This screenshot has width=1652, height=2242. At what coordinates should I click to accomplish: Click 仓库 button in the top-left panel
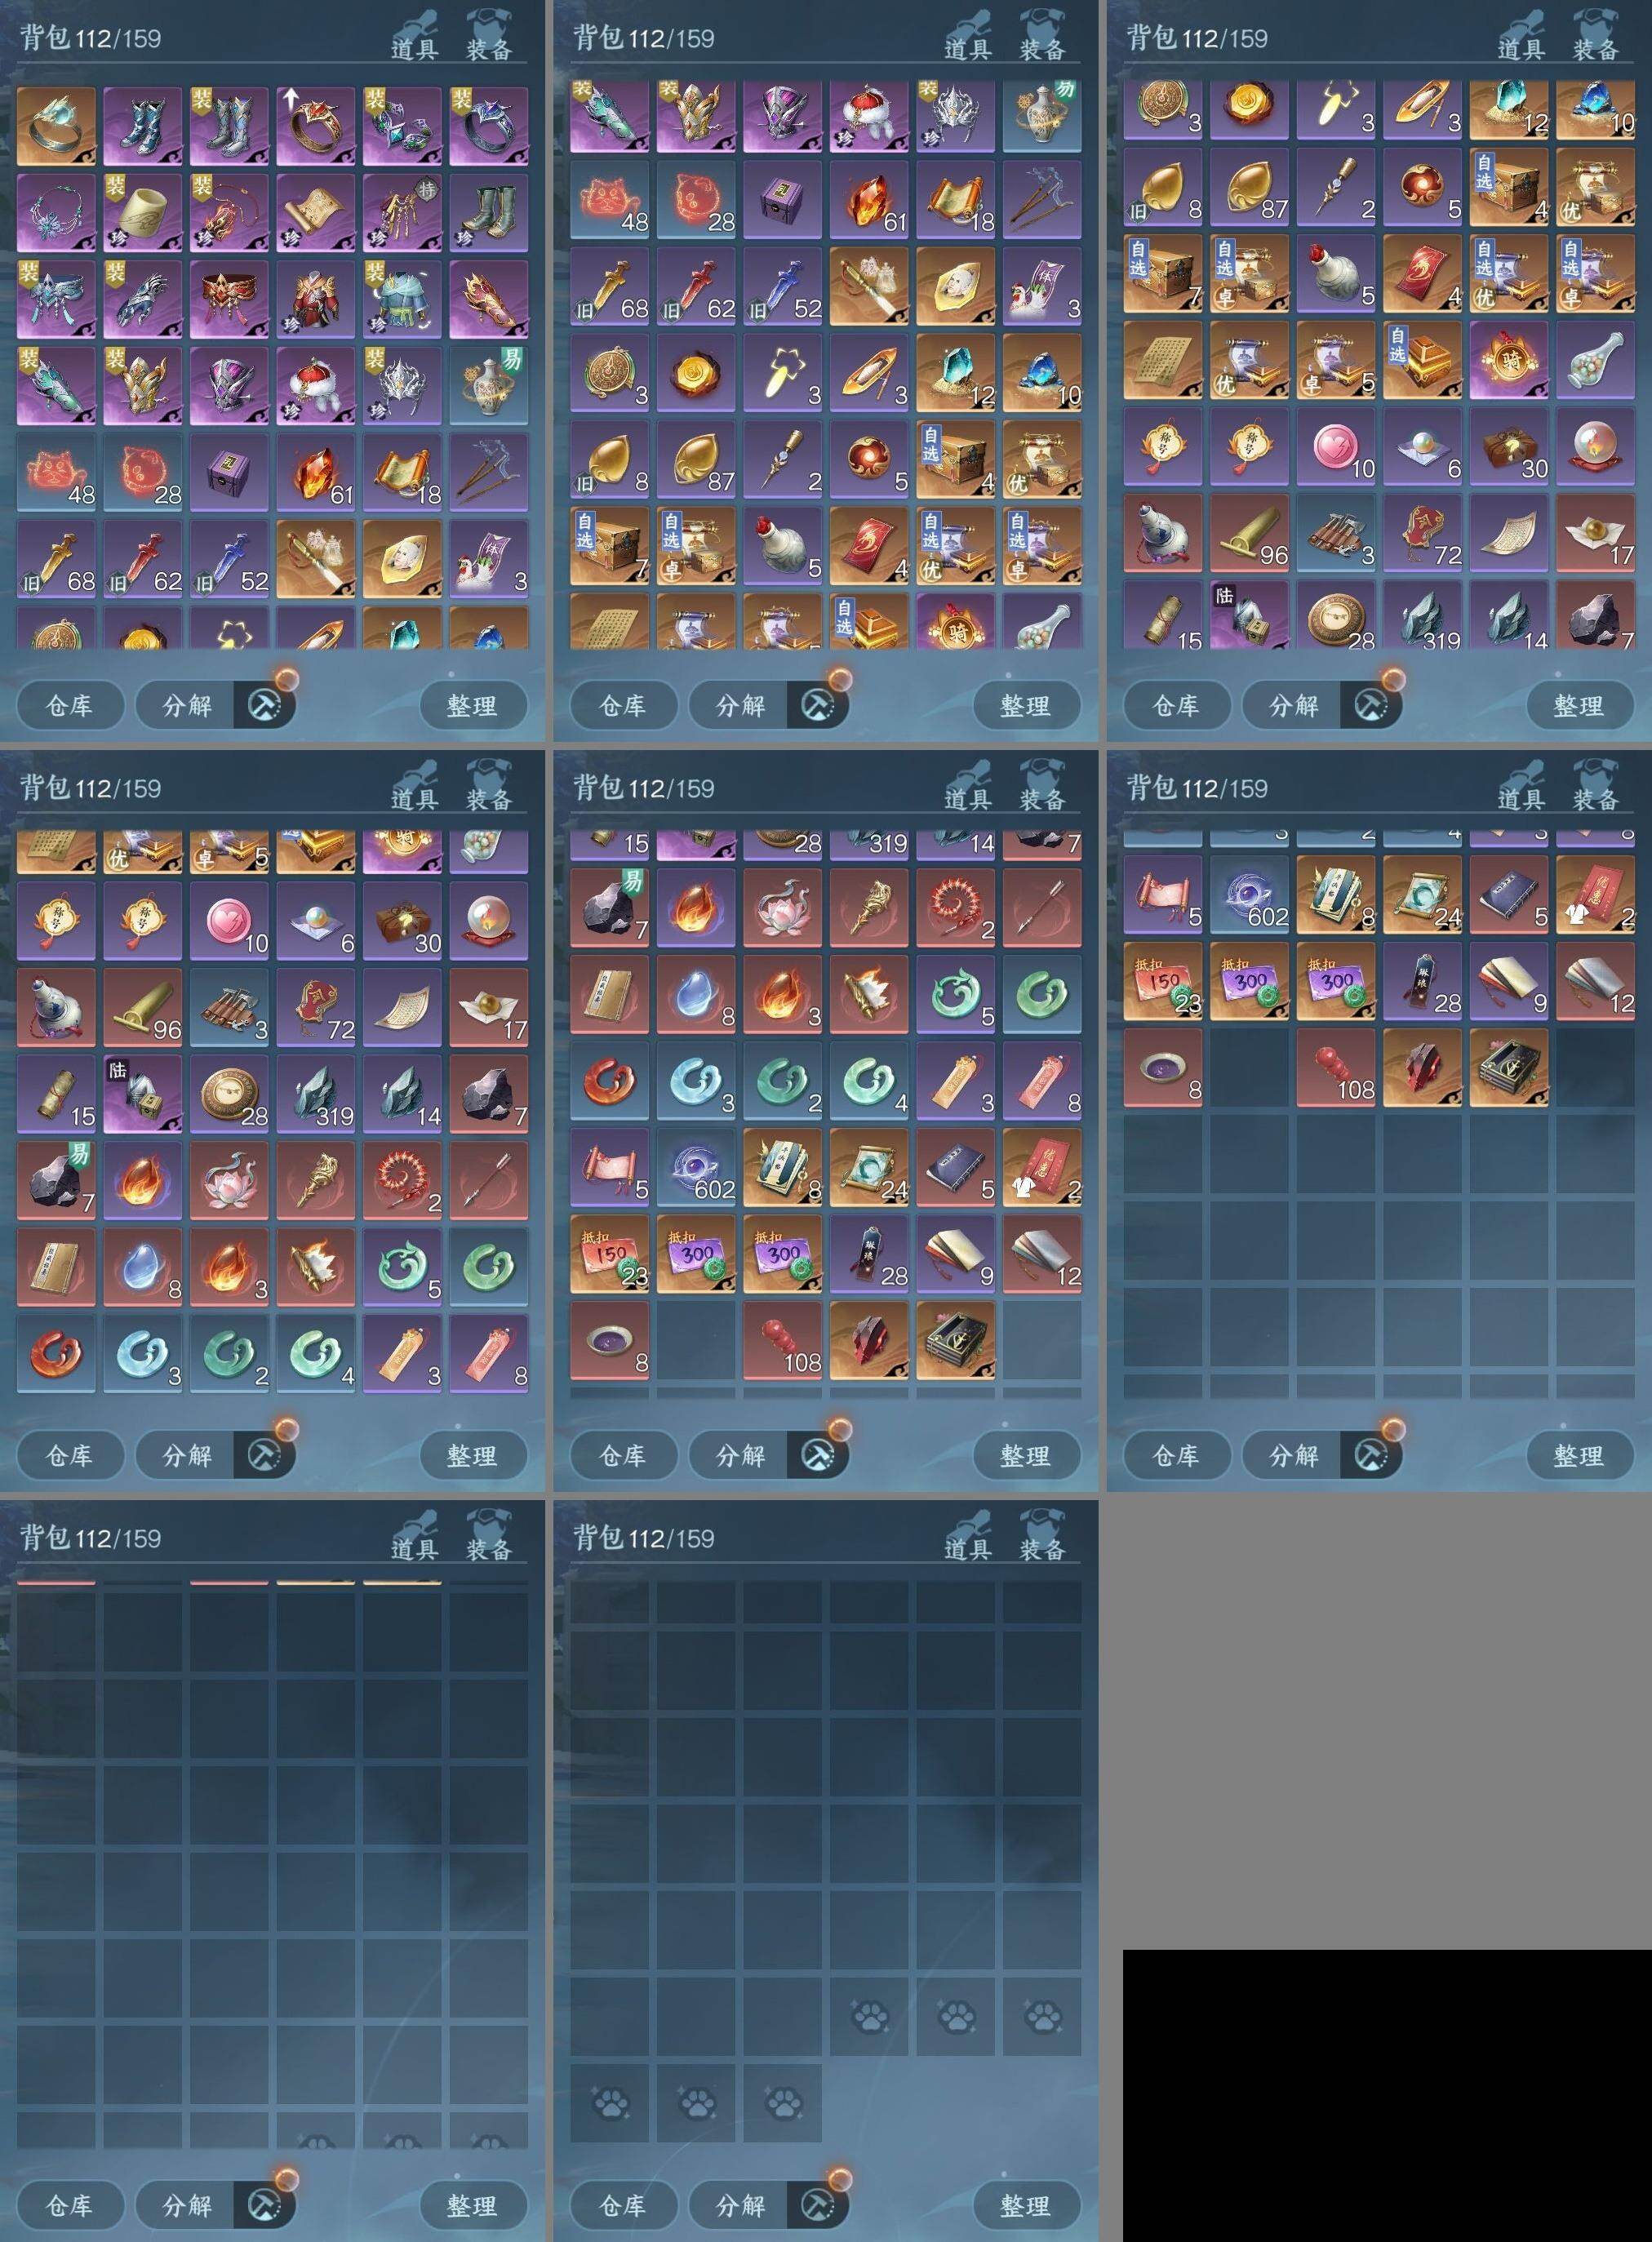coord(69,706)
